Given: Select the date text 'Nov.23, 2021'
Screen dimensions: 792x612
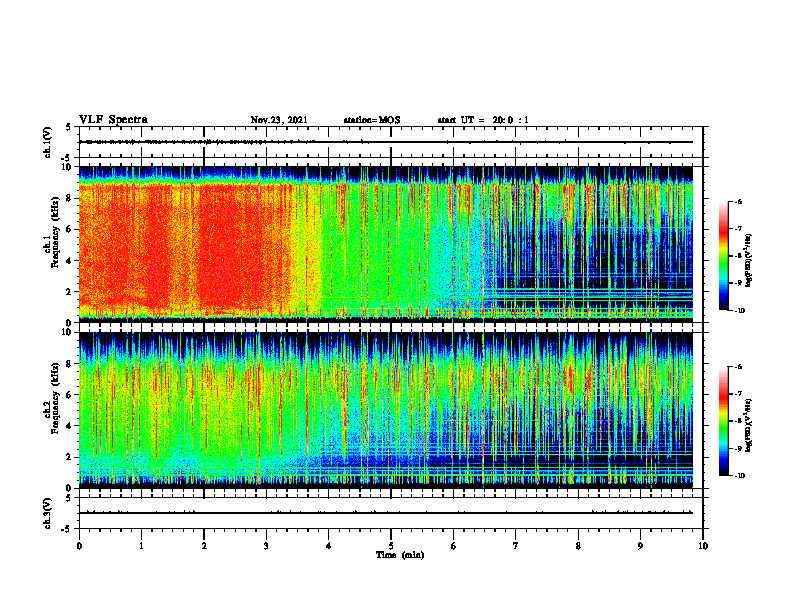Looking at the screenshot, I should coord(279,120).
